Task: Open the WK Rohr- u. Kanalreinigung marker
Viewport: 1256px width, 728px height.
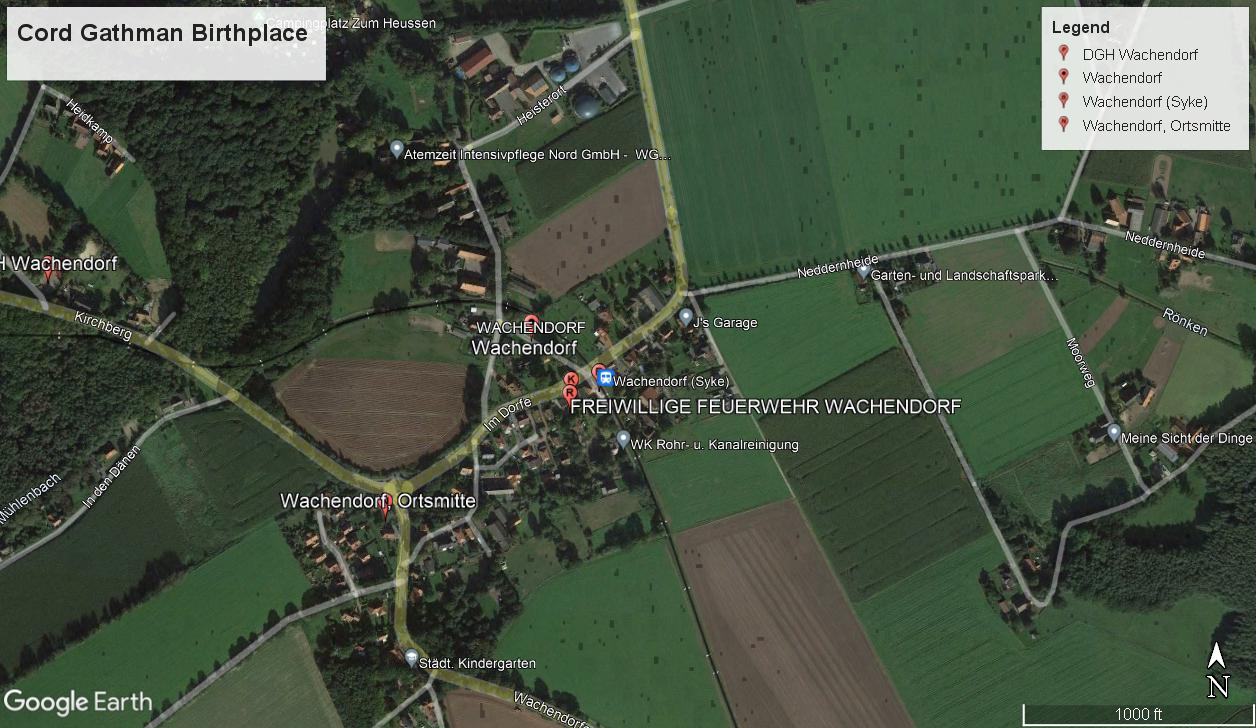Action: click(623, 439)
